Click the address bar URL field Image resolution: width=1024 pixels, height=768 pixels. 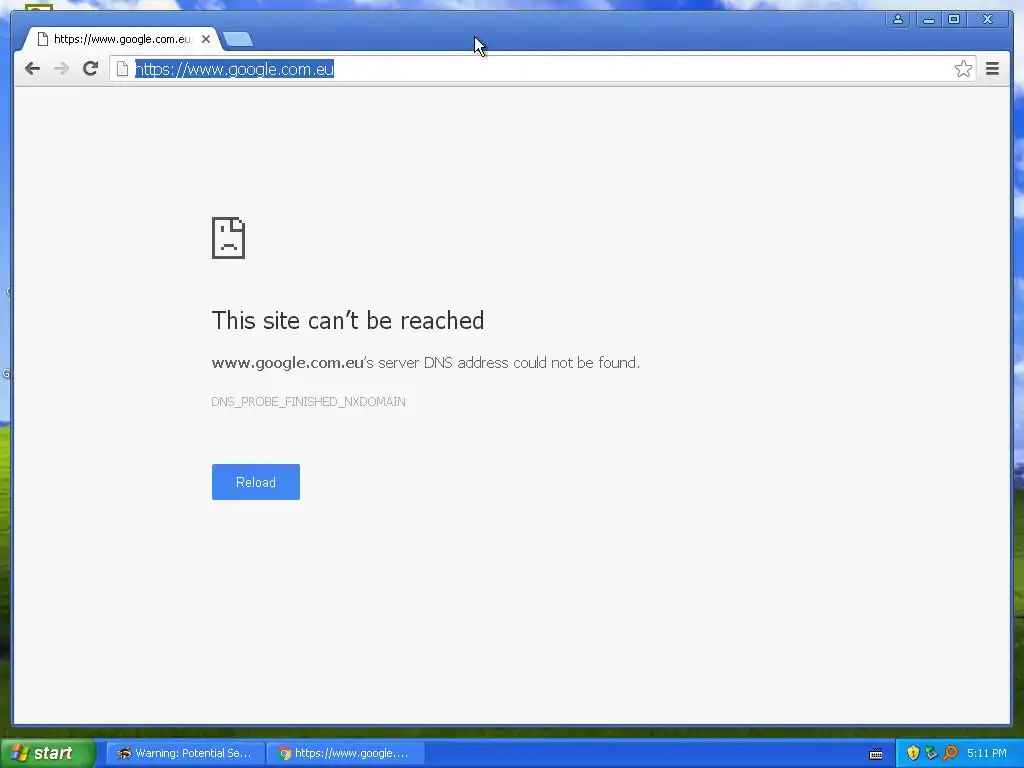(542, 69)
